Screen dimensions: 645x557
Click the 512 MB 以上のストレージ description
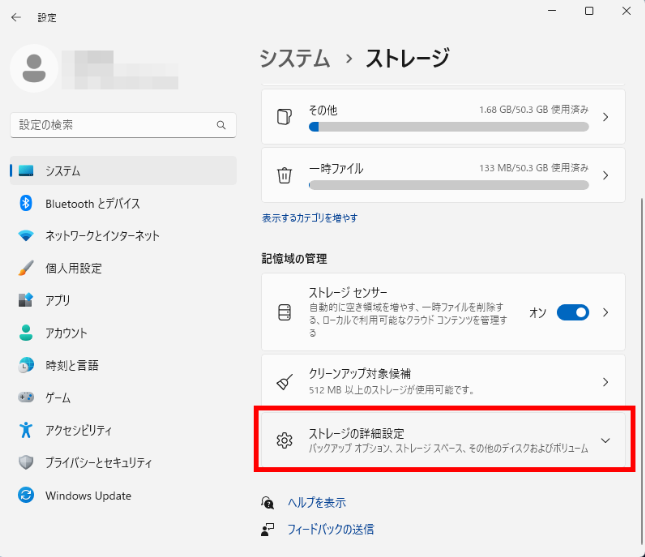tap(392, 390)
